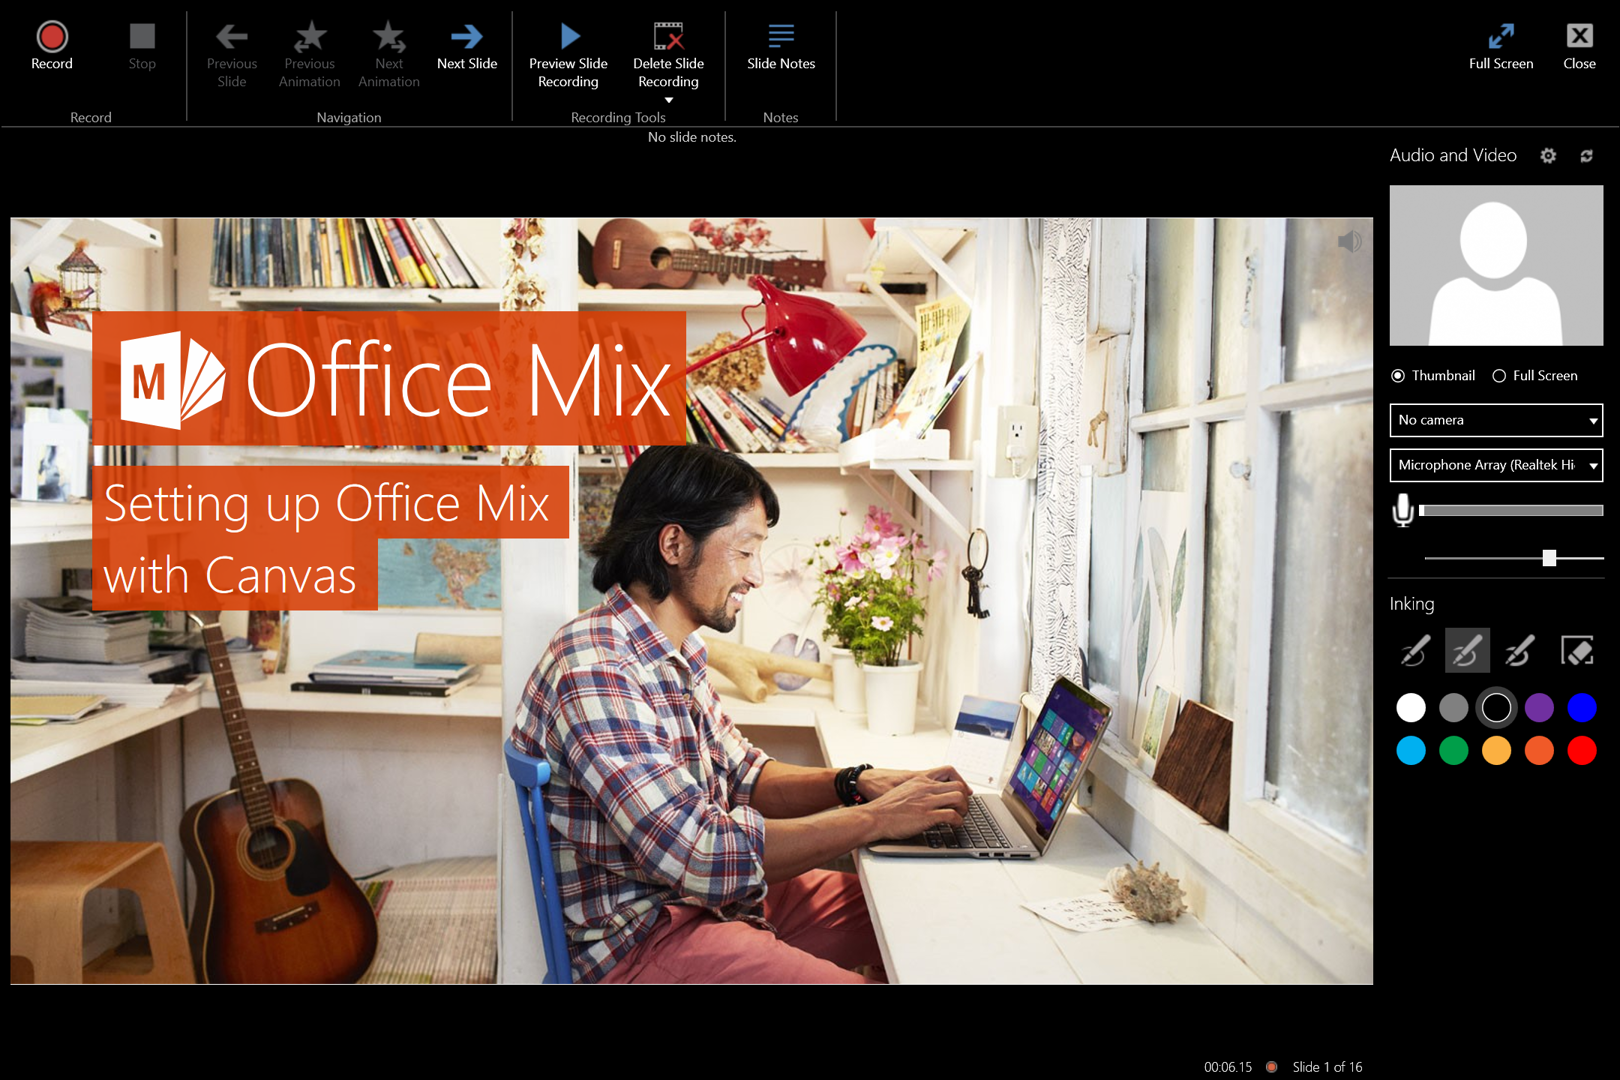Viewport: 1620px width, 1080px height.
Task: Select the Full Screen camera radio option
Action: pos(1499,376)
